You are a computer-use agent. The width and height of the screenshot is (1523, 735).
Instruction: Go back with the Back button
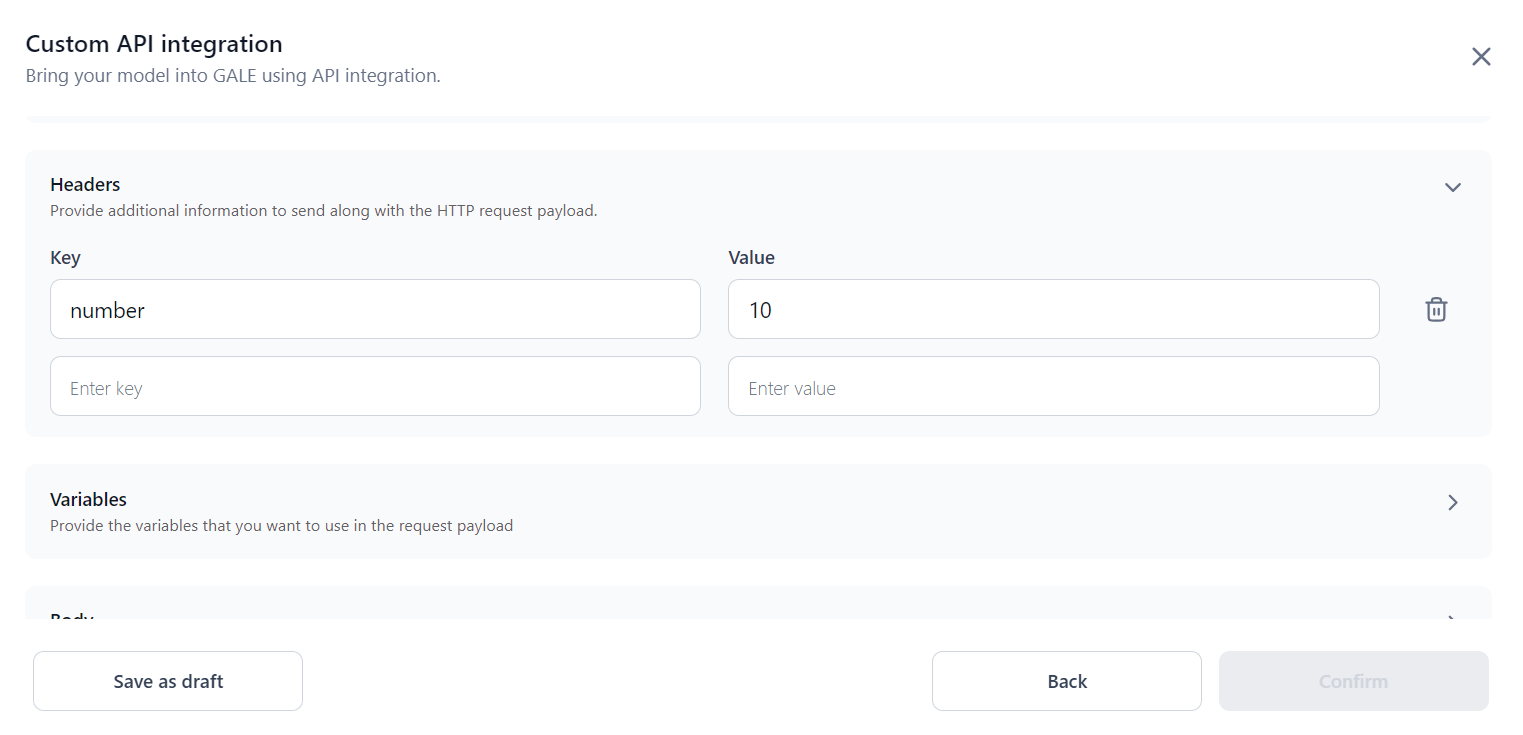tap(1066, 681)
